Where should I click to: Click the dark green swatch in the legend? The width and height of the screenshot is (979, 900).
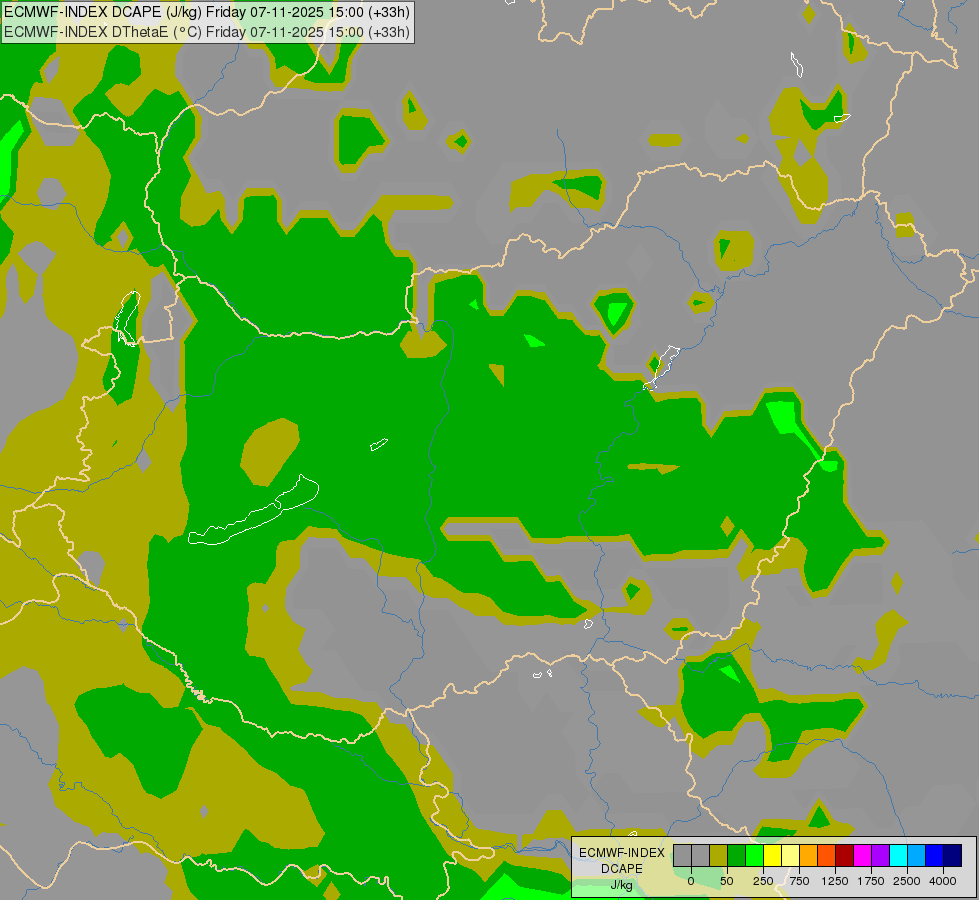pyautogui.click(x=737, y=855)
